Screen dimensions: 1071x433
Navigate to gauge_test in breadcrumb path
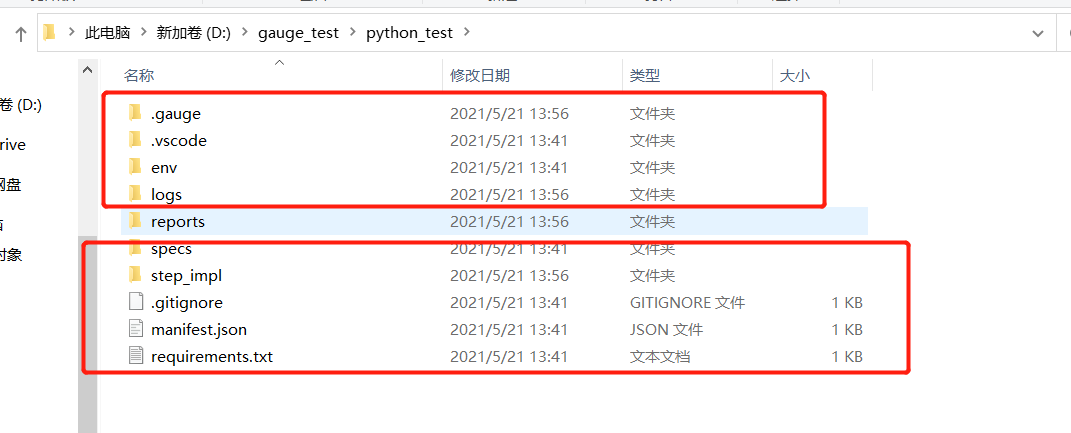(299, 34)
